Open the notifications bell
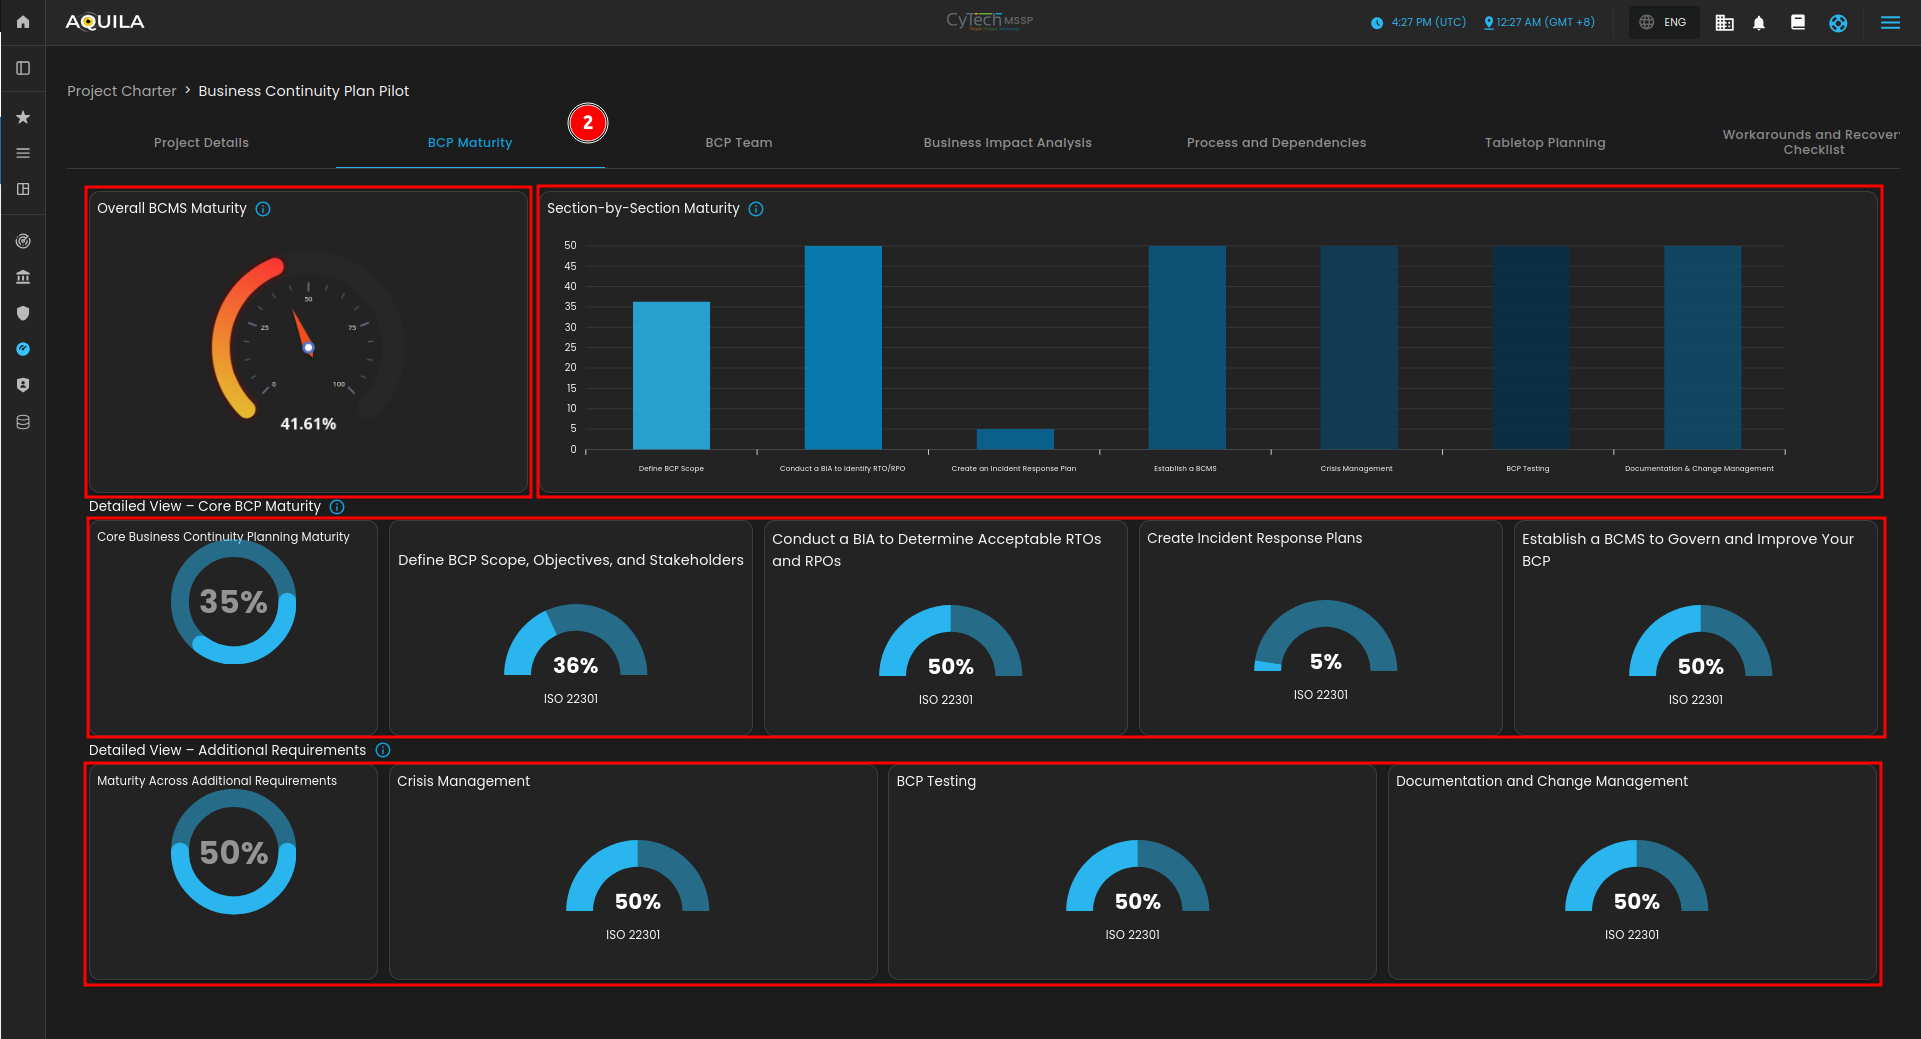The height and width of the screenshot is (1039, 1921). (x=1759, y=23)
